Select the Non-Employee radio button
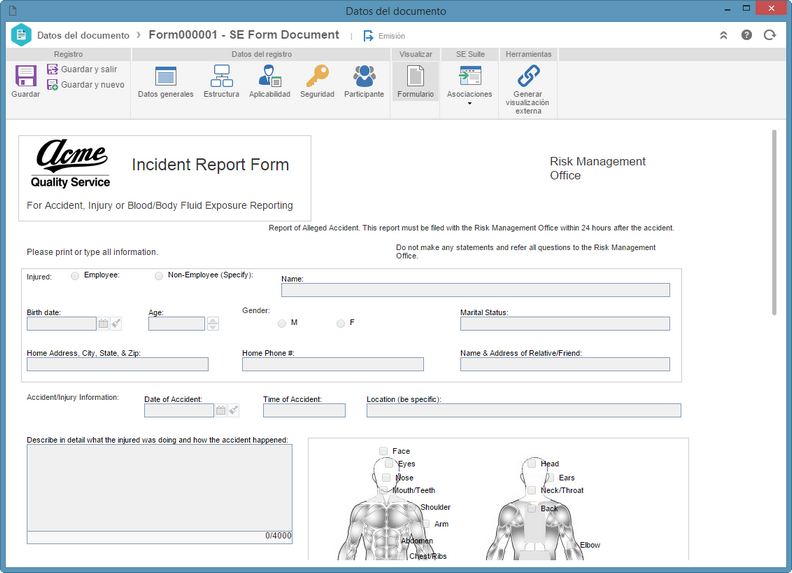 pyautogui.click(x=159, y=276)
